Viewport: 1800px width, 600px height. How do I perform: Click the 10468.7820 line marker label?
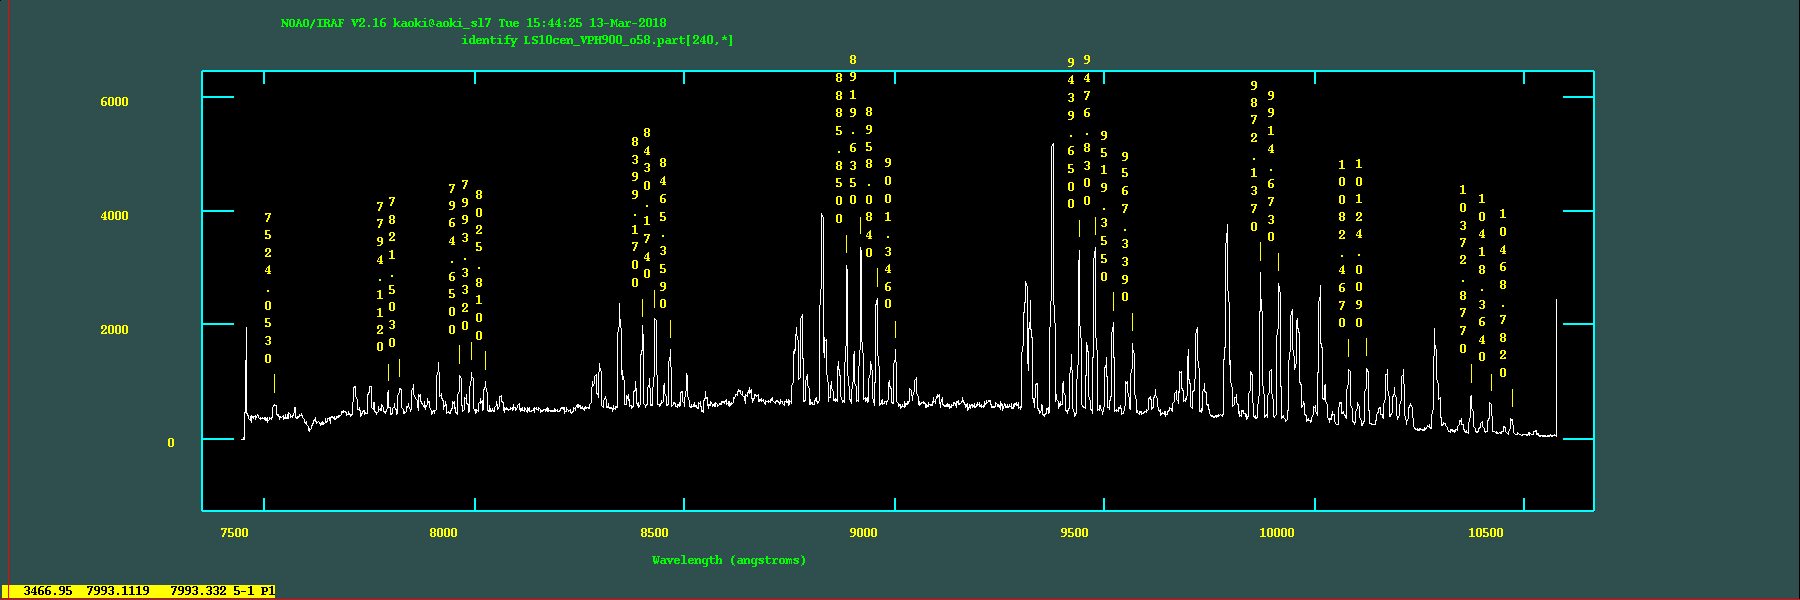pyautogui.click(x=1503, y=293)
